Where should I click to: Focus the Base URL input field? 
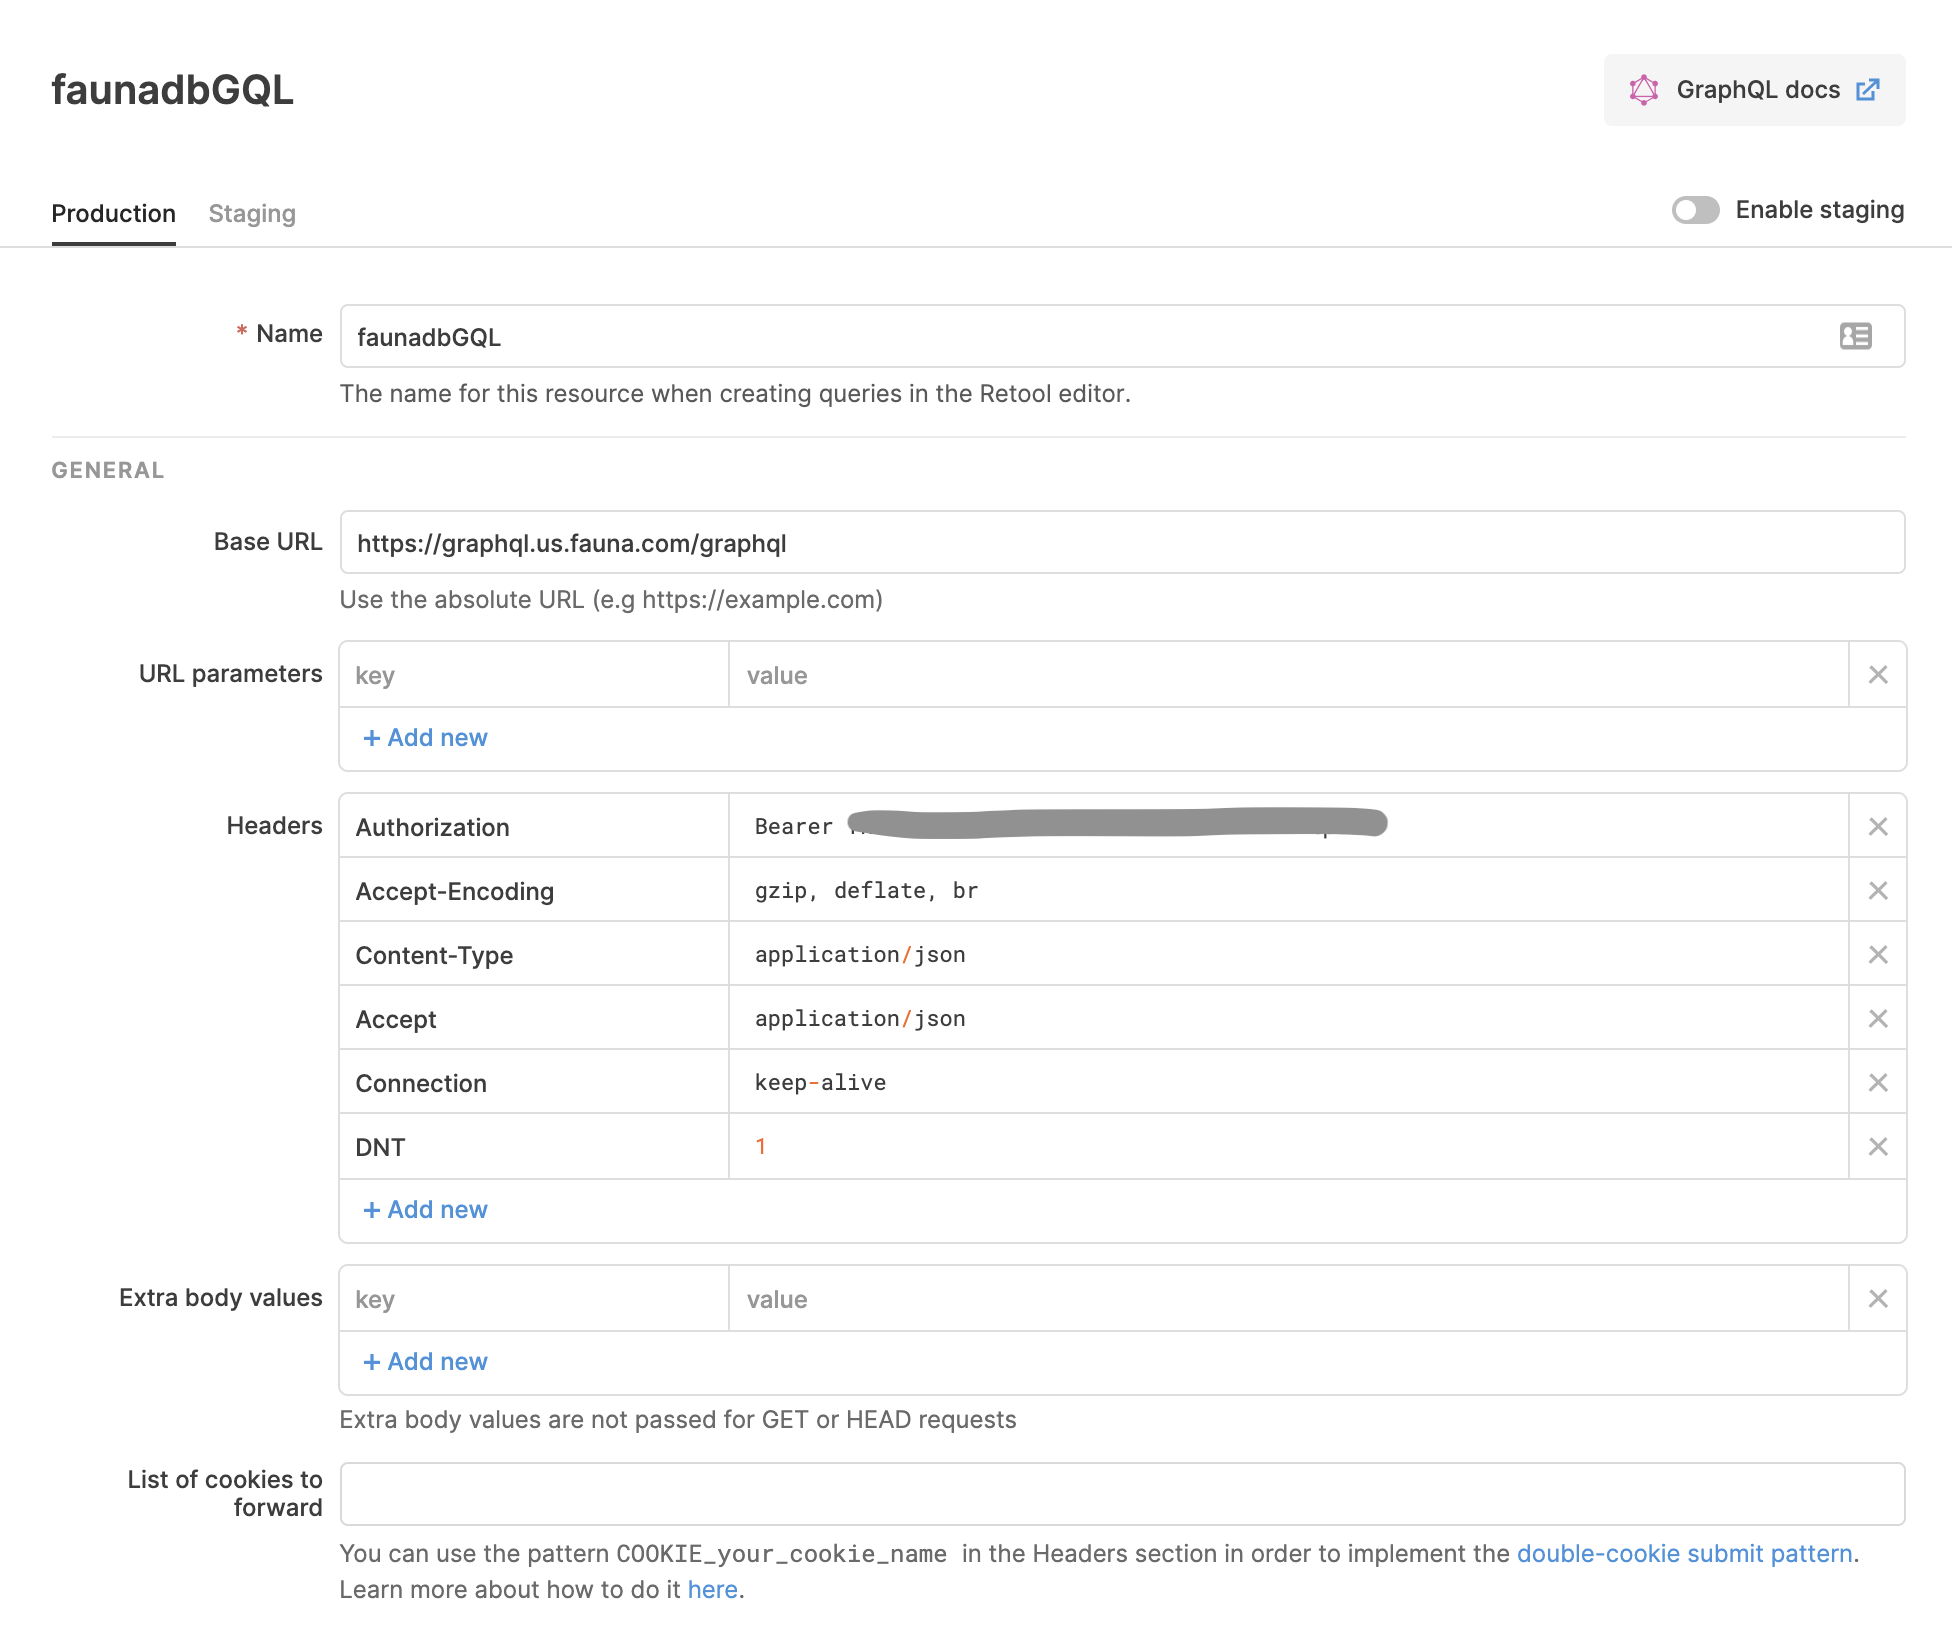click(1122, 542)
